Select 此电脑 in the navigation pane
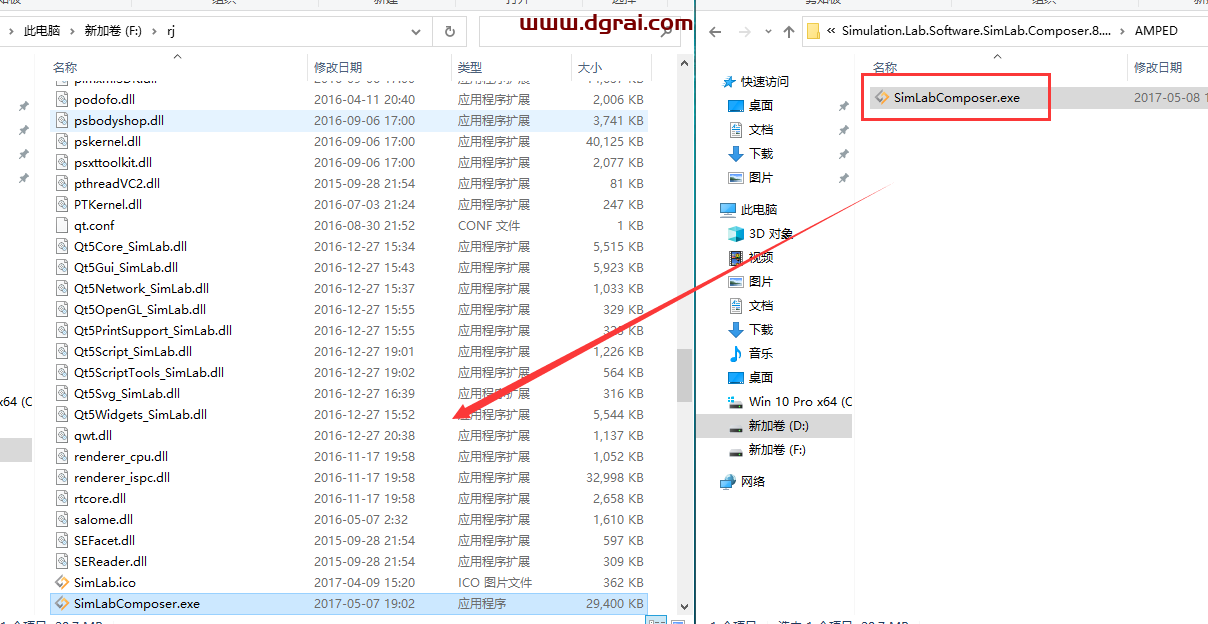 [759, 209]
